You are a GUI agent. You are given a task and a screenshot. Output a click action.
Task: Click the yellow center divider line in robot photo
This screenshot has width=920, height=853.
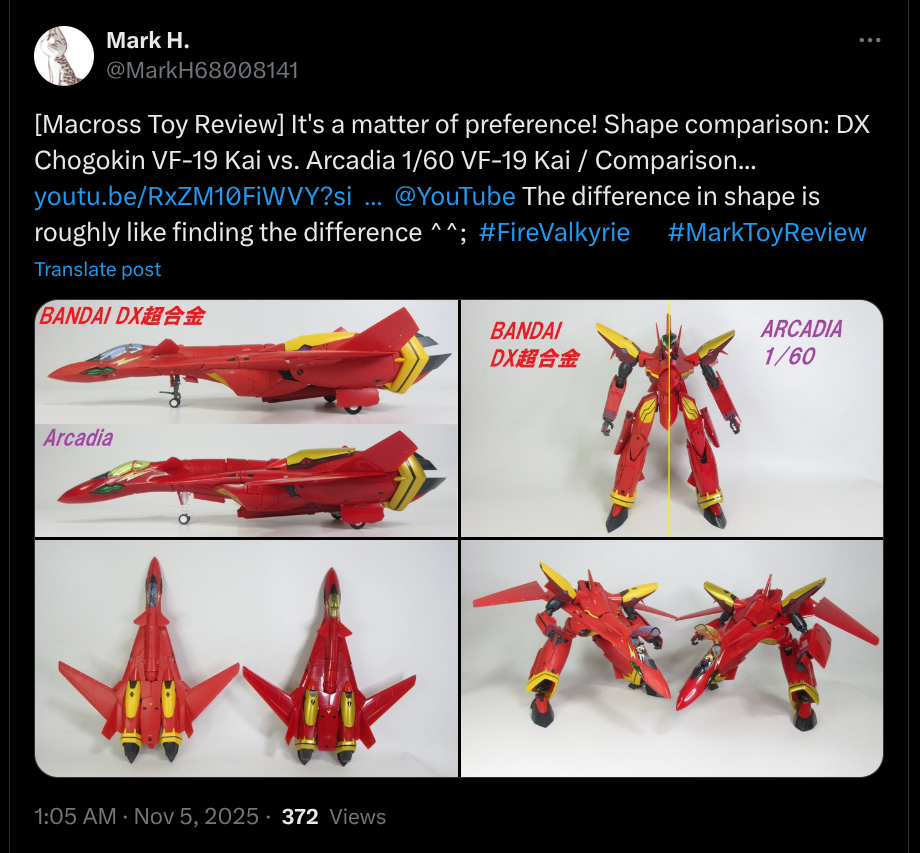pos(669,418)
